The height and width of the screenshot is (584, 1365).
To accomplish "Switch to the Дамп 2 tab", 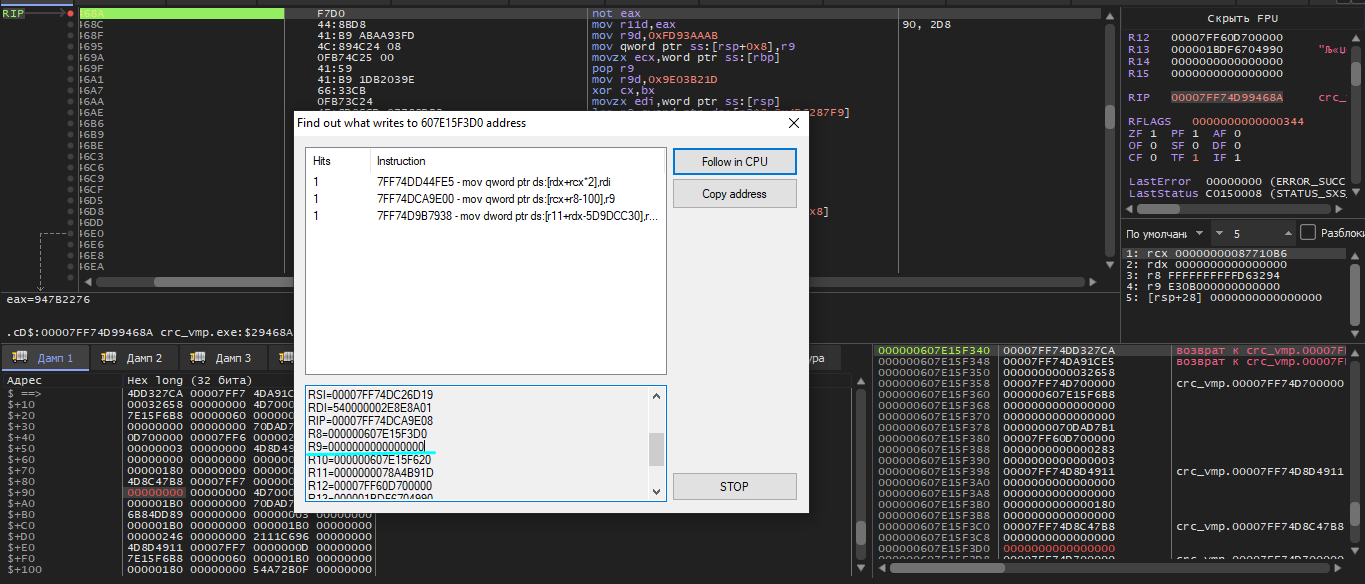I will pyautogui.click(x=133, y=358).
